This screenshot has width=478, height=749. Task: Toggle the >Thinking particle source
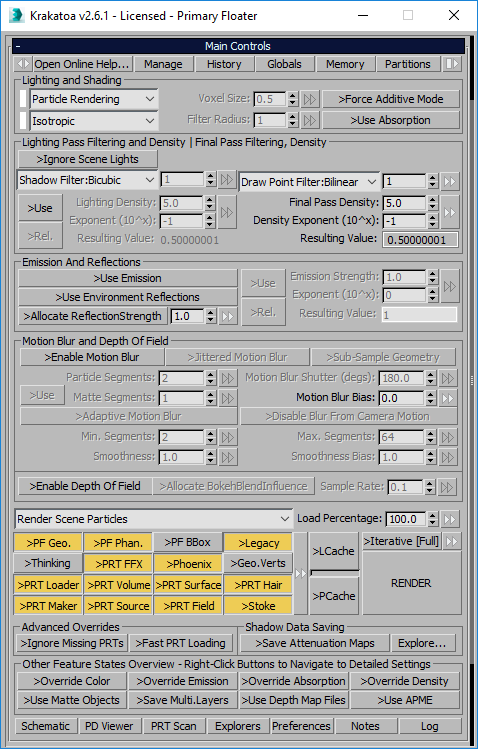pos(48,563)
